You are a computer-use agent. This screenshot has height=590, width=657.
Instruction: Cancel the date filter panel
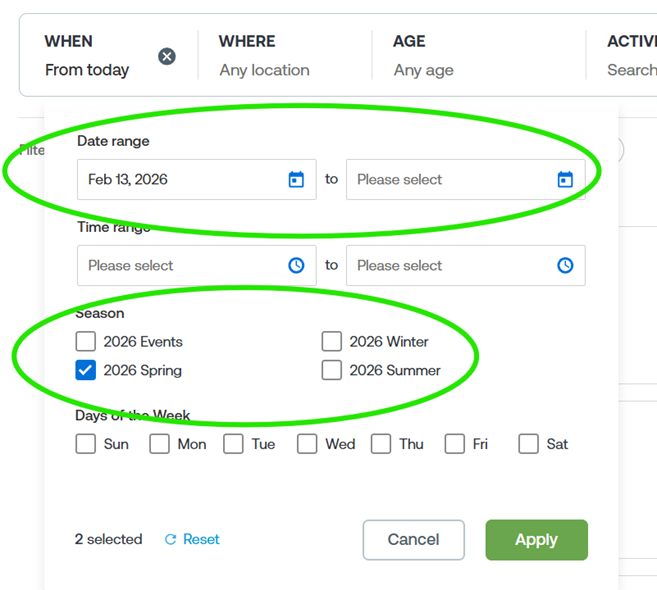point(413,540)
